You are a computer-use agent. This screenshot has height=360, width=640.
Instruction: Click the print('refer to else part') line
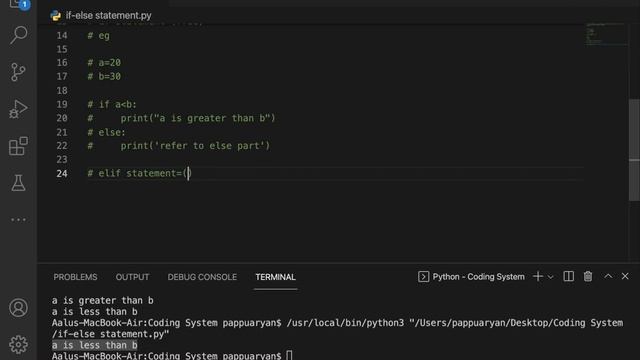tap(179, 146)
